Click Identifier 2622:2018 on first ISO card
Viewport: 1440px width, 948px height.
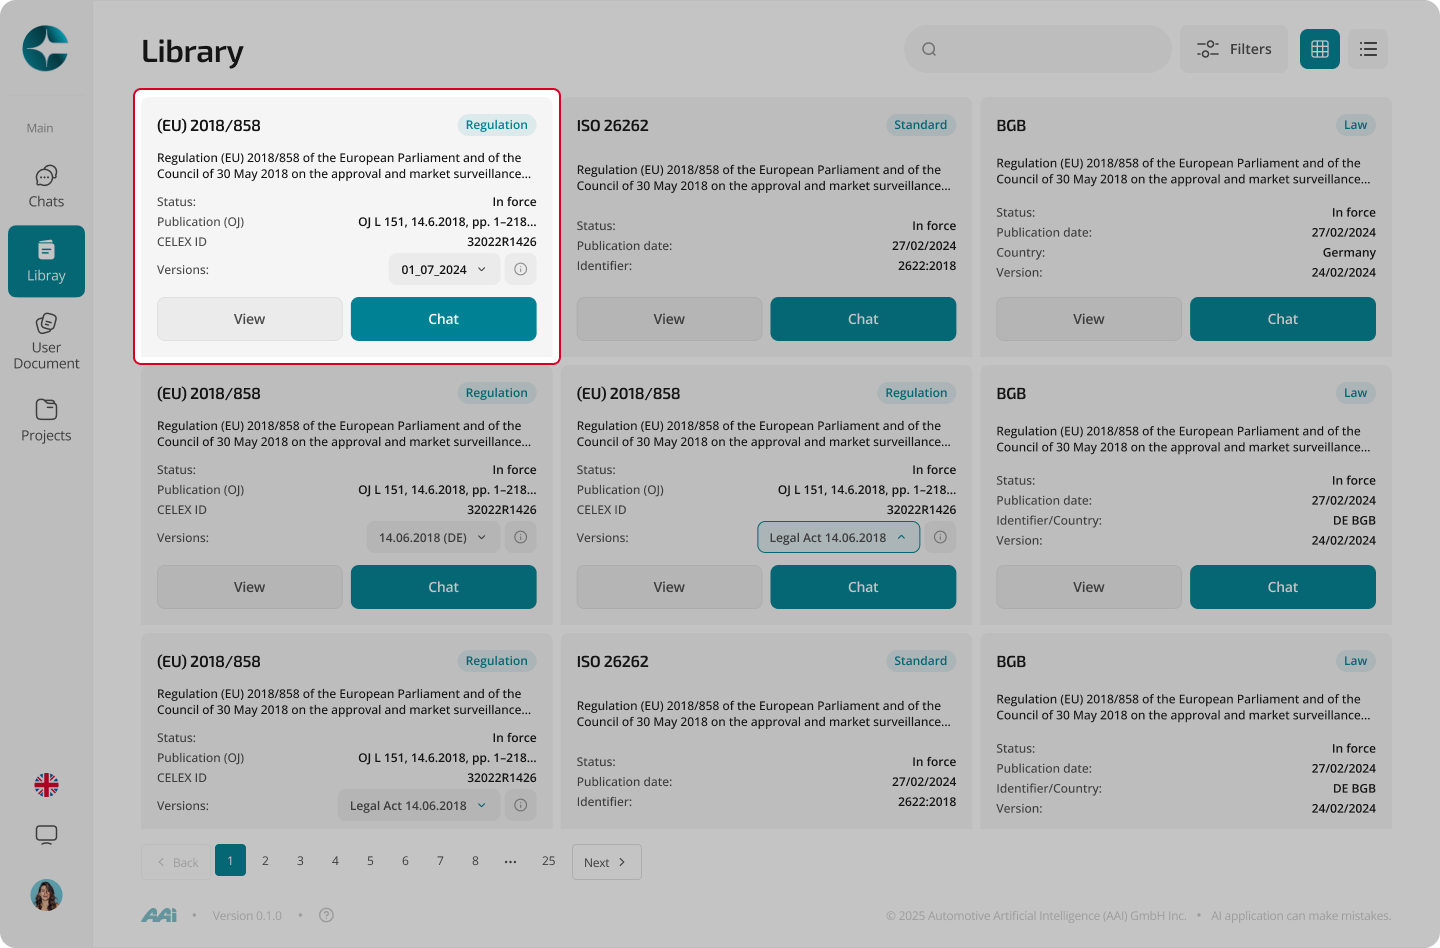[x=927, y=266]
